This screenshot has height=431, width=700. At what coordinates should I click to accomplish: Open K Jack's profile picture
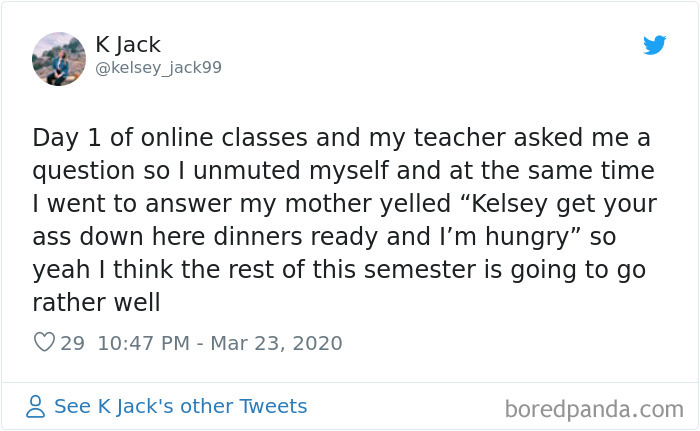click(x=59, y=58)
